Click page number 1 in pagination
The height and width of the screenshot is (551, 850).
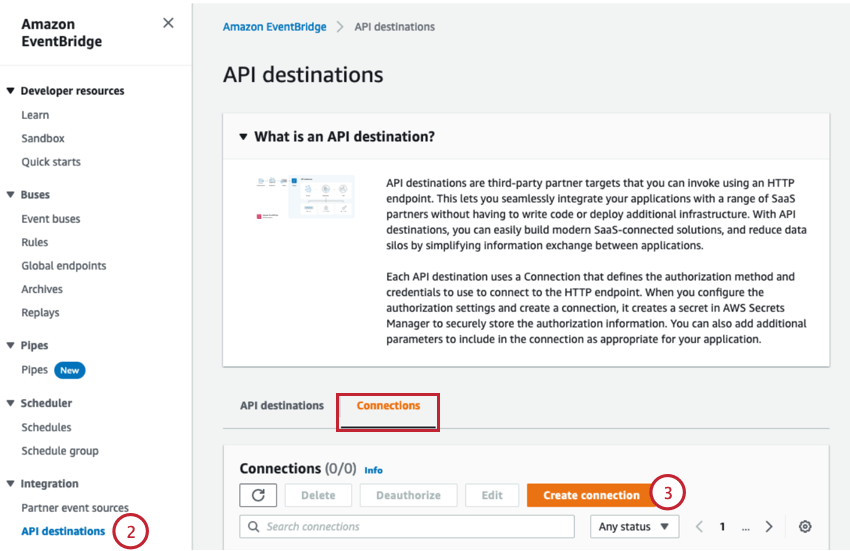click(x=722, y=526)
